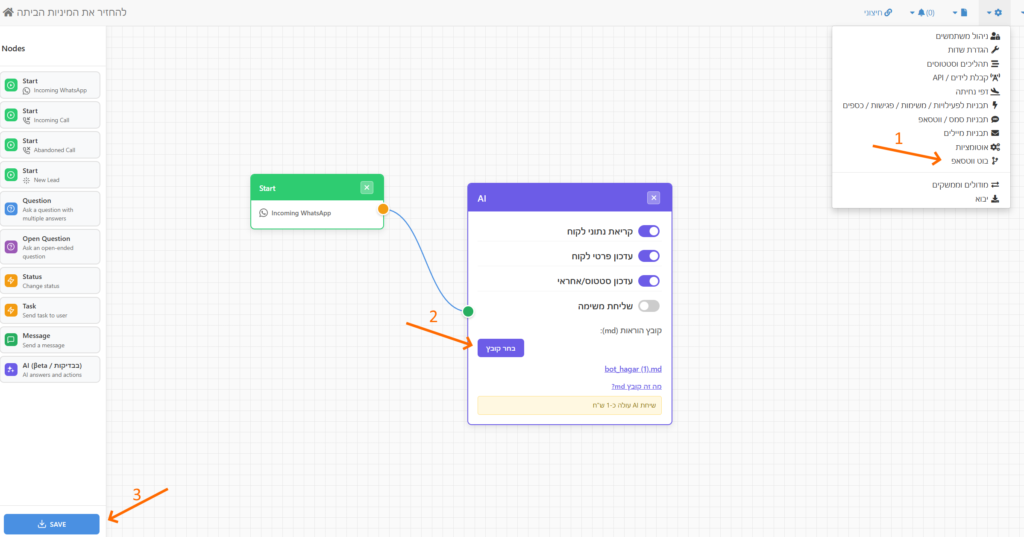Pick the Start Incoming Call node icon

click(x=11, y=115)
